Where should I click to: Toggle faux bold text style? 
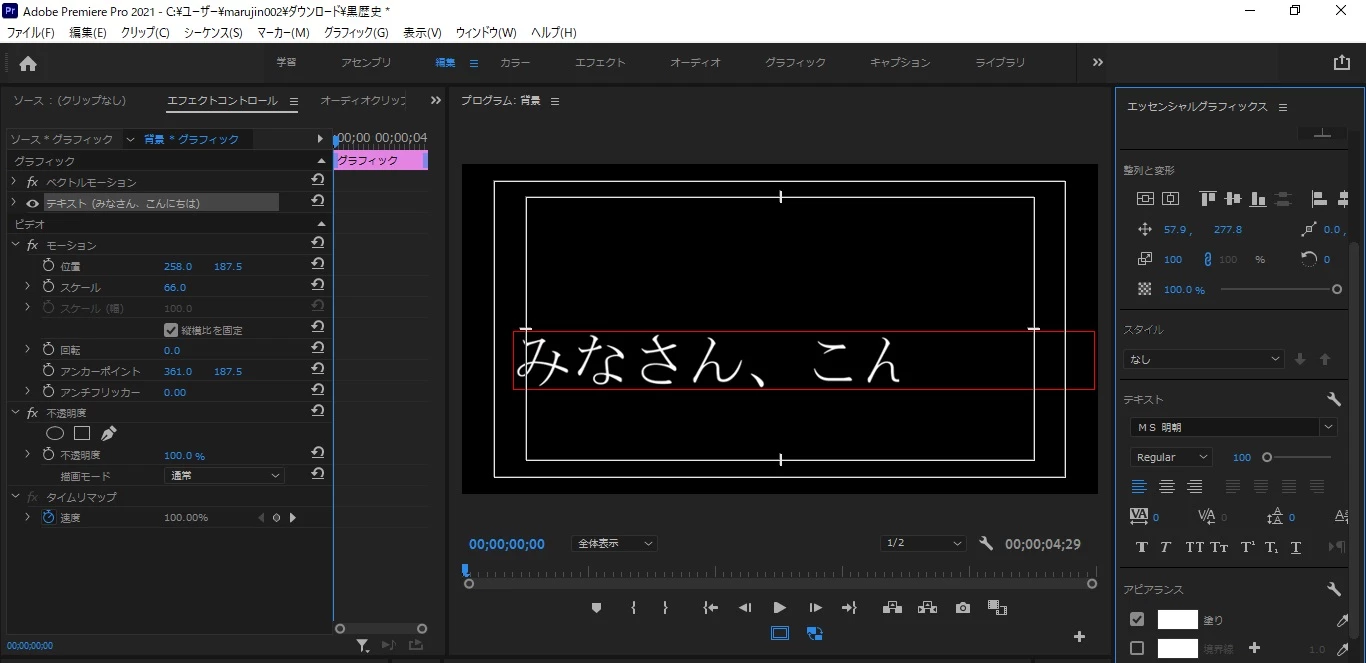click(1142, 547)
